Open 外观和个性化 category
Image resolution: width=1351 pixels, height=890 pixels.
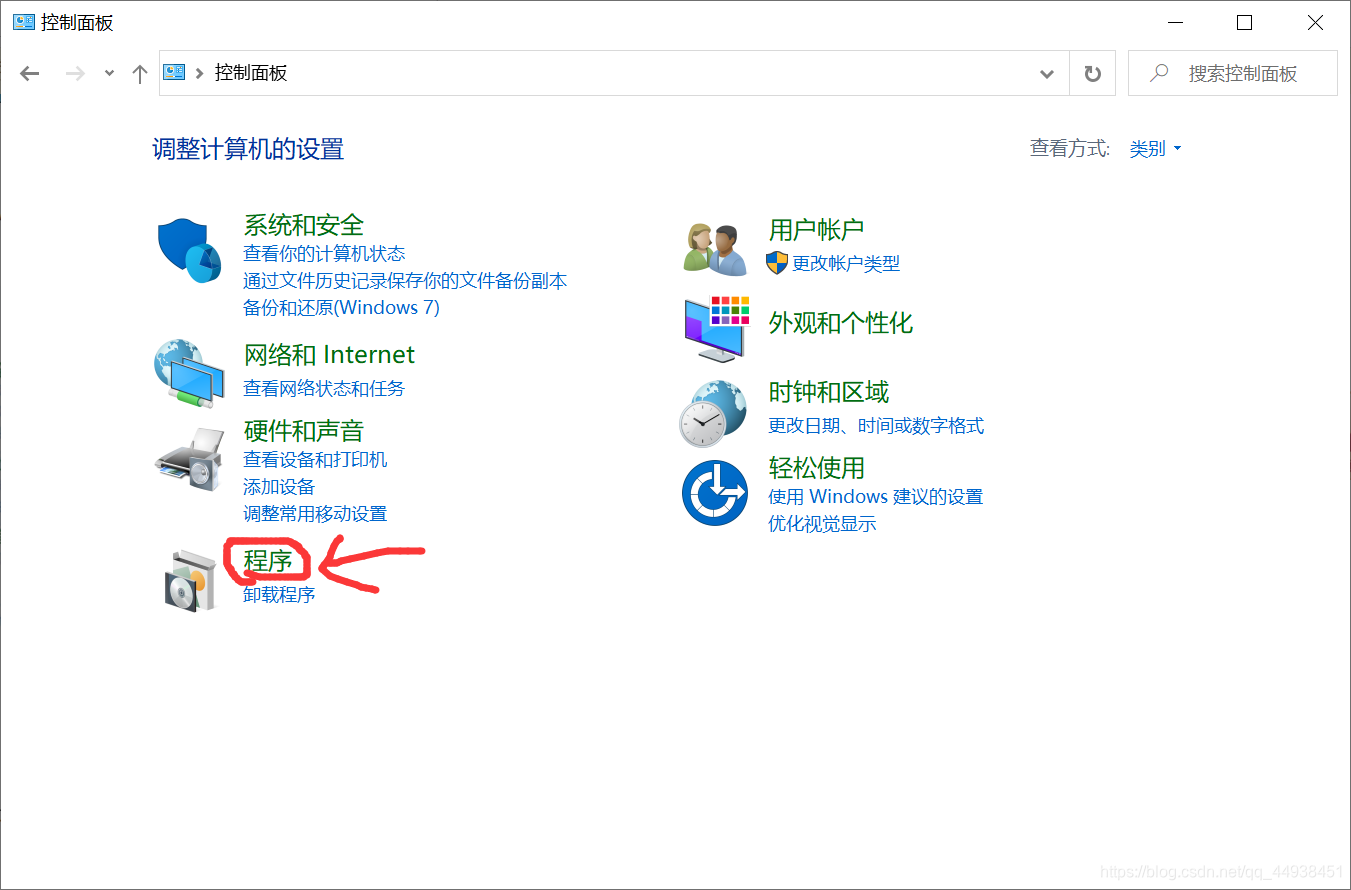click(x=841, y=323)
